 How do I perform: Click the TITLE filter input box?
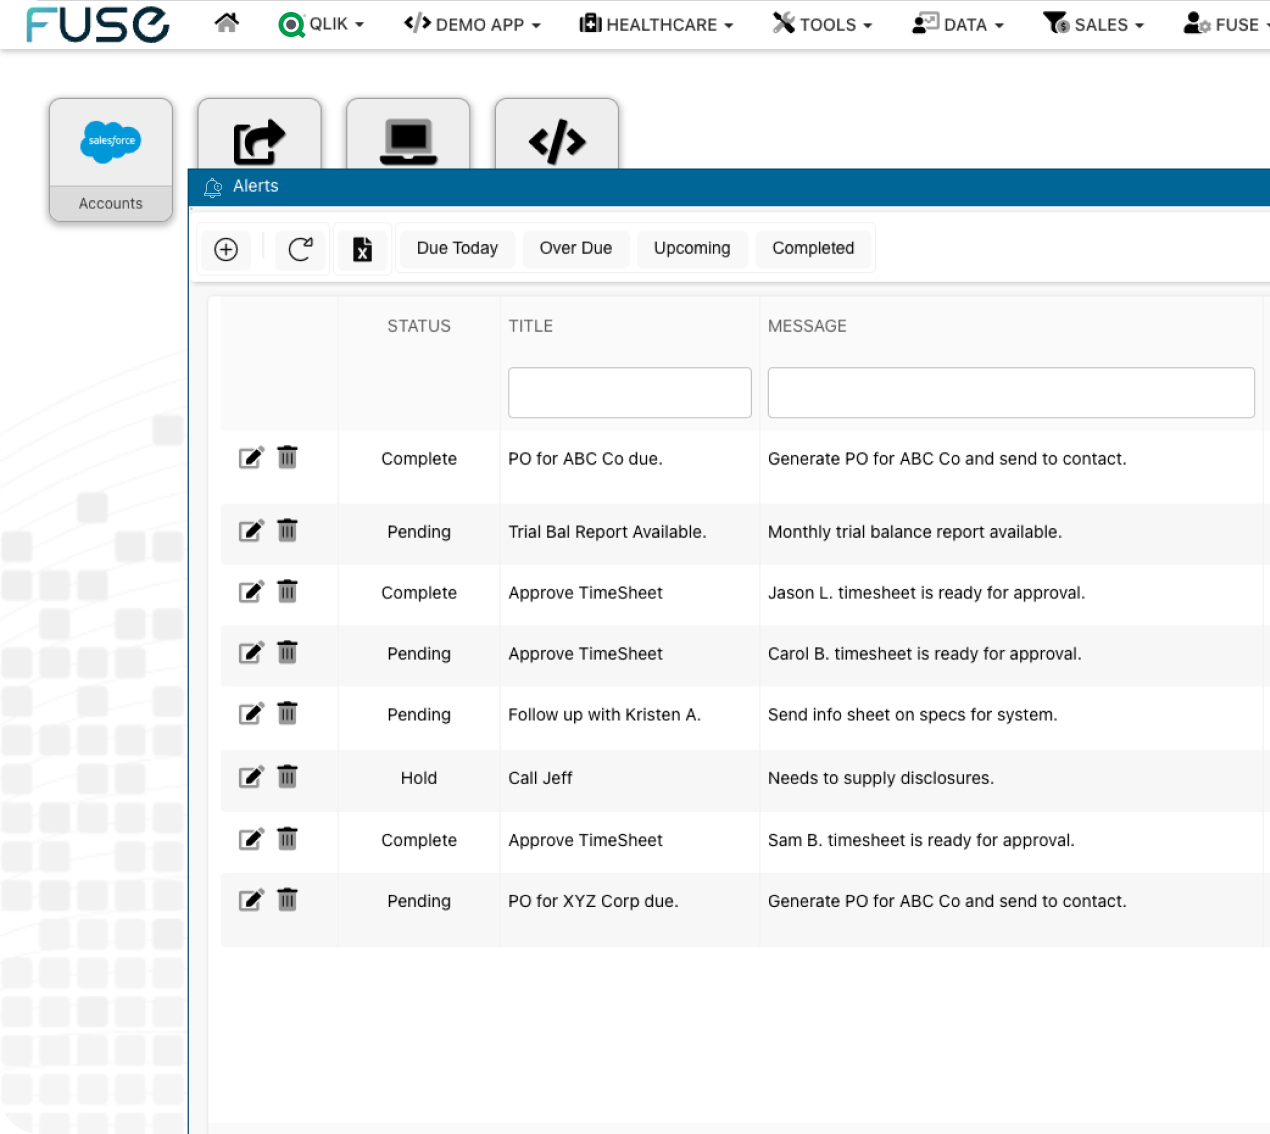(x=630, y=392)
